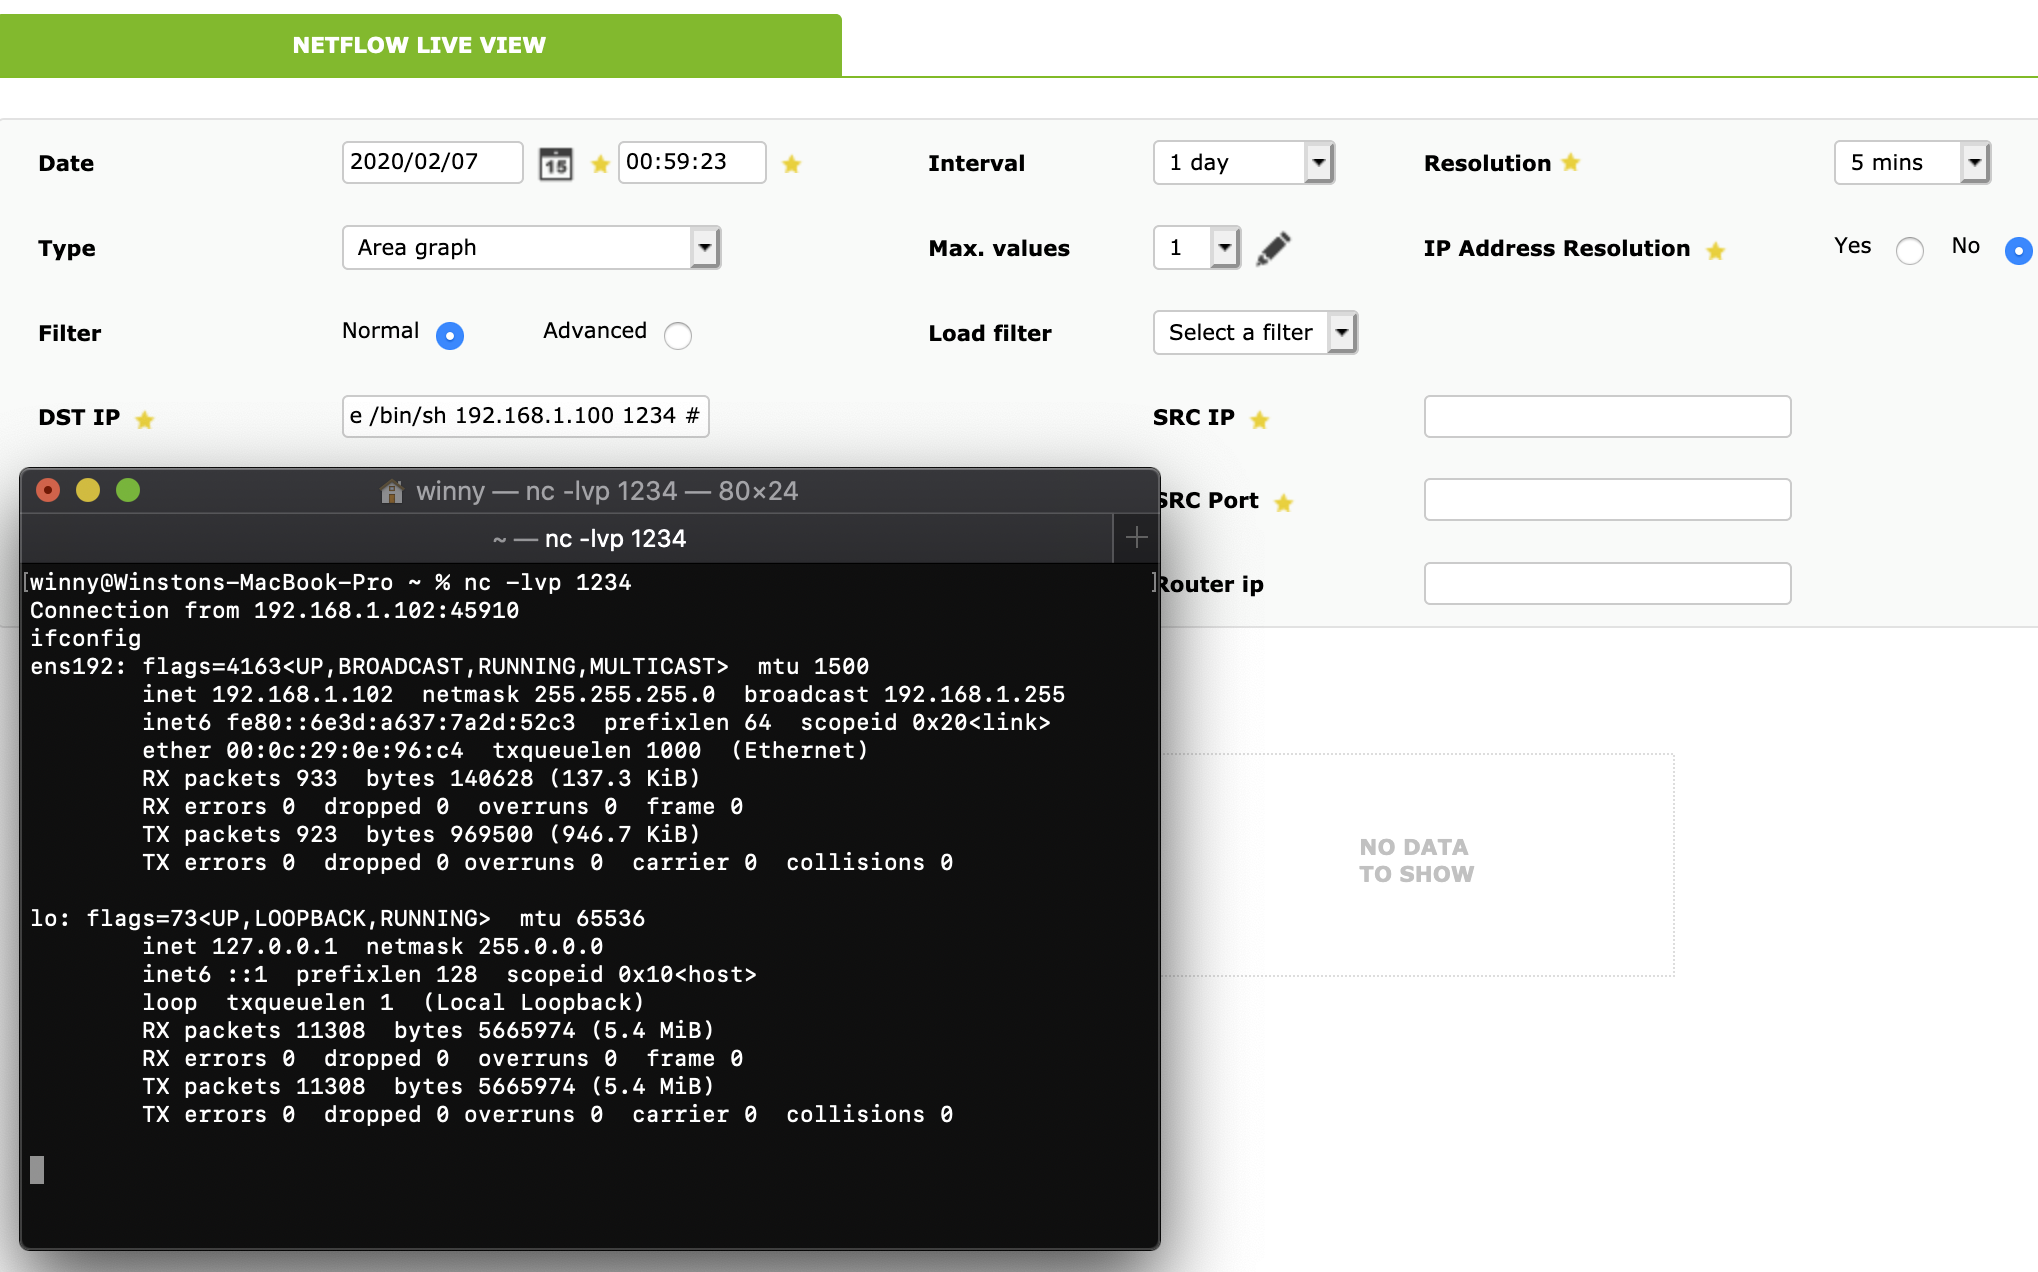Click the 'IP Address Resolution' label
Screen dimensions: 2038x1272
[1557, 248]
